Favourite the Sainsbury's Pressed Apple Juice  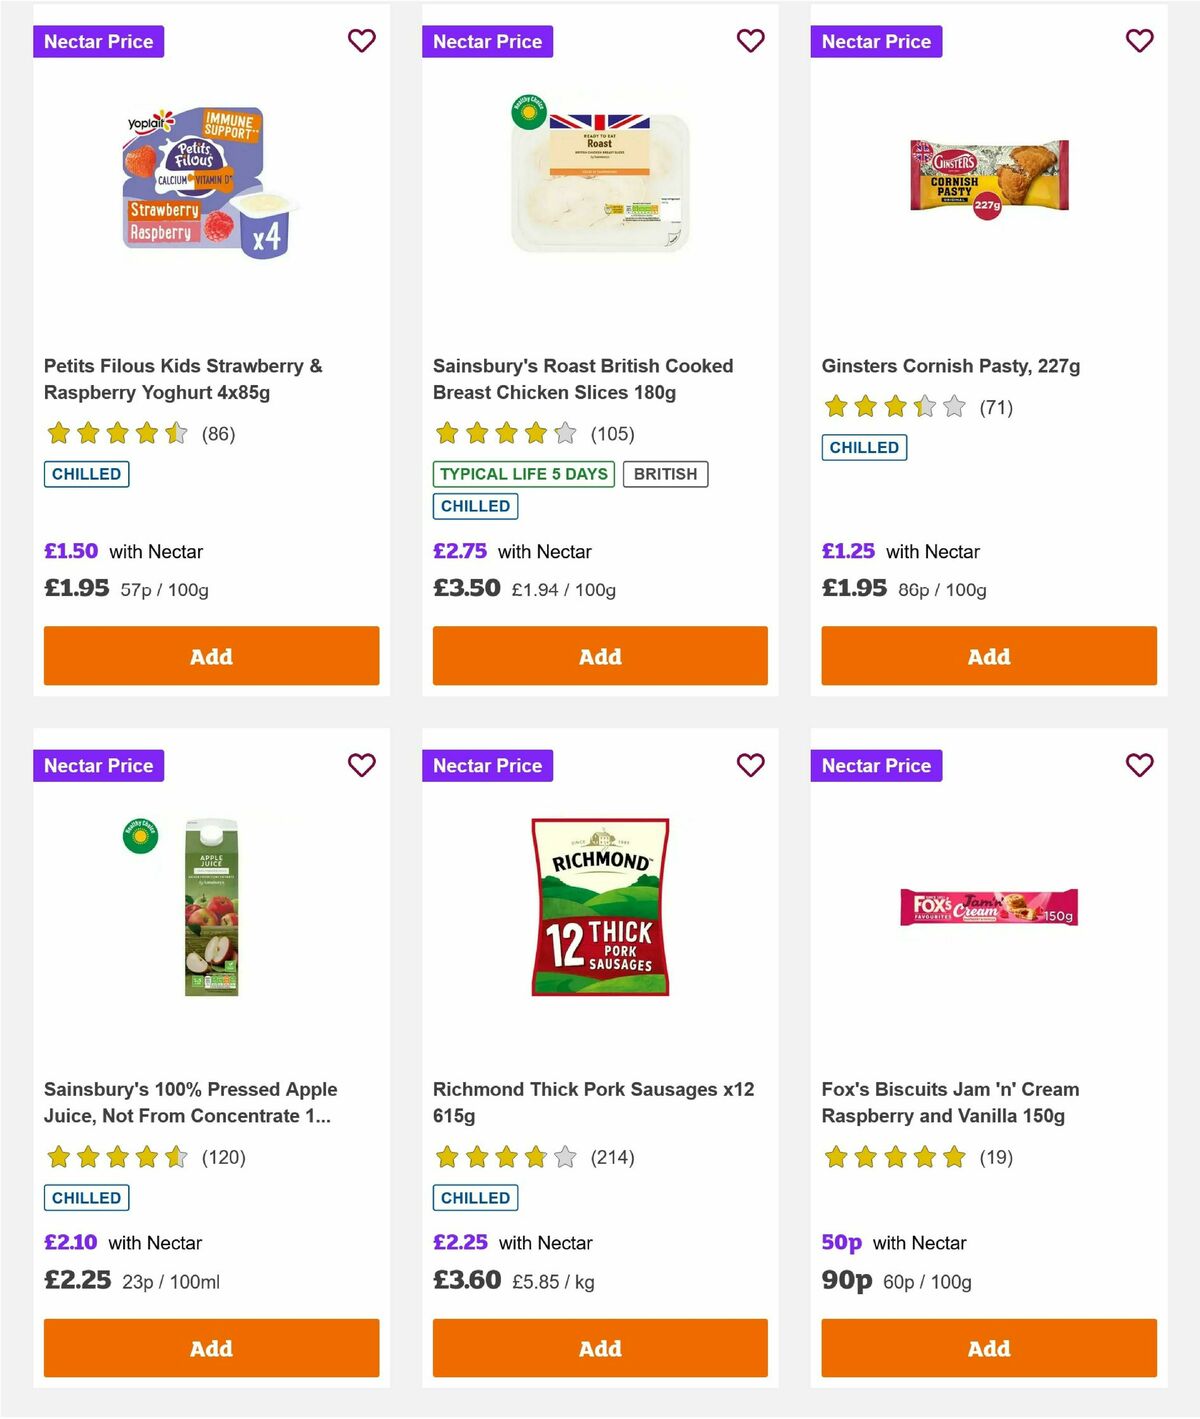pos(361,765)
